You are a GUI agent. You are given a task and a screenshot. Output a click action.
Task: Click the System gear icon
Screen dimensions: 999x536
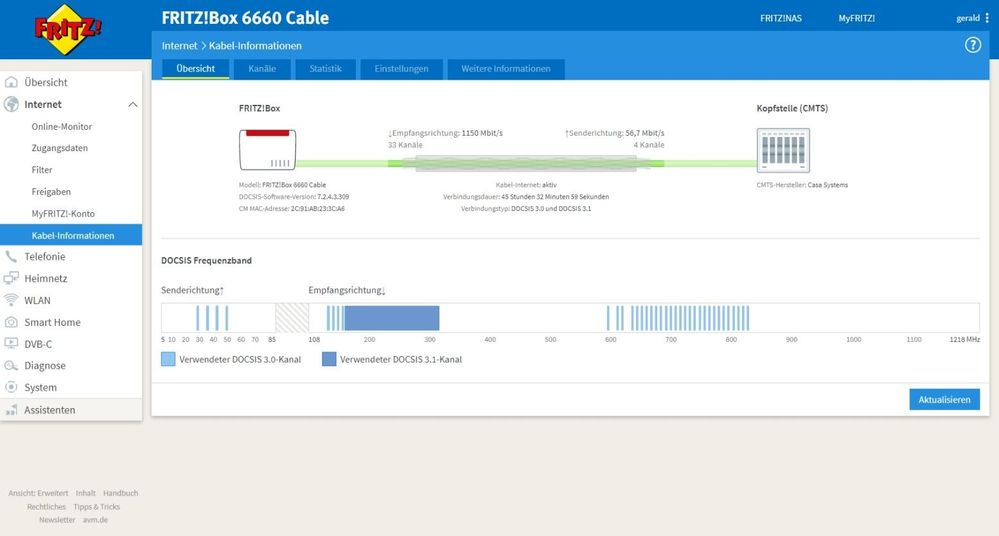click(x=11, y=388)
